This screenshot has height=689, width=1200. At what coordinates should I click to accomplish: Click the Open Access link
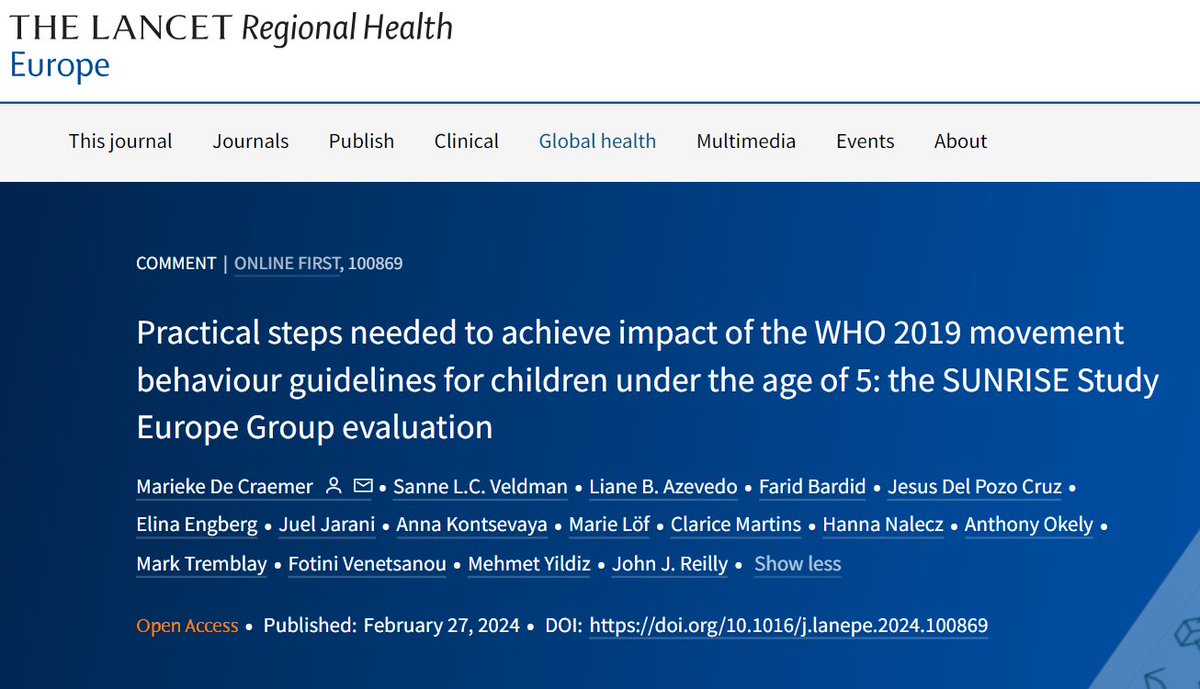(x=187, y=626)
